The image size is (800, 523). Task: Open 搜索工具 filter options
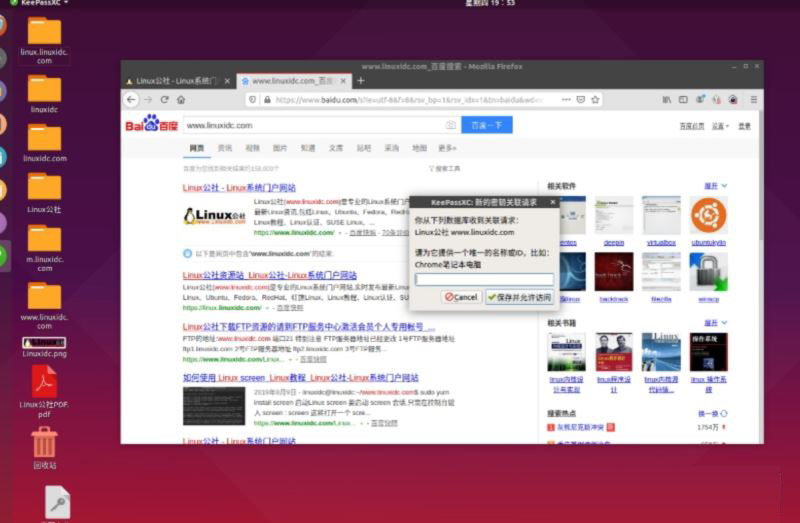(444, 168)
